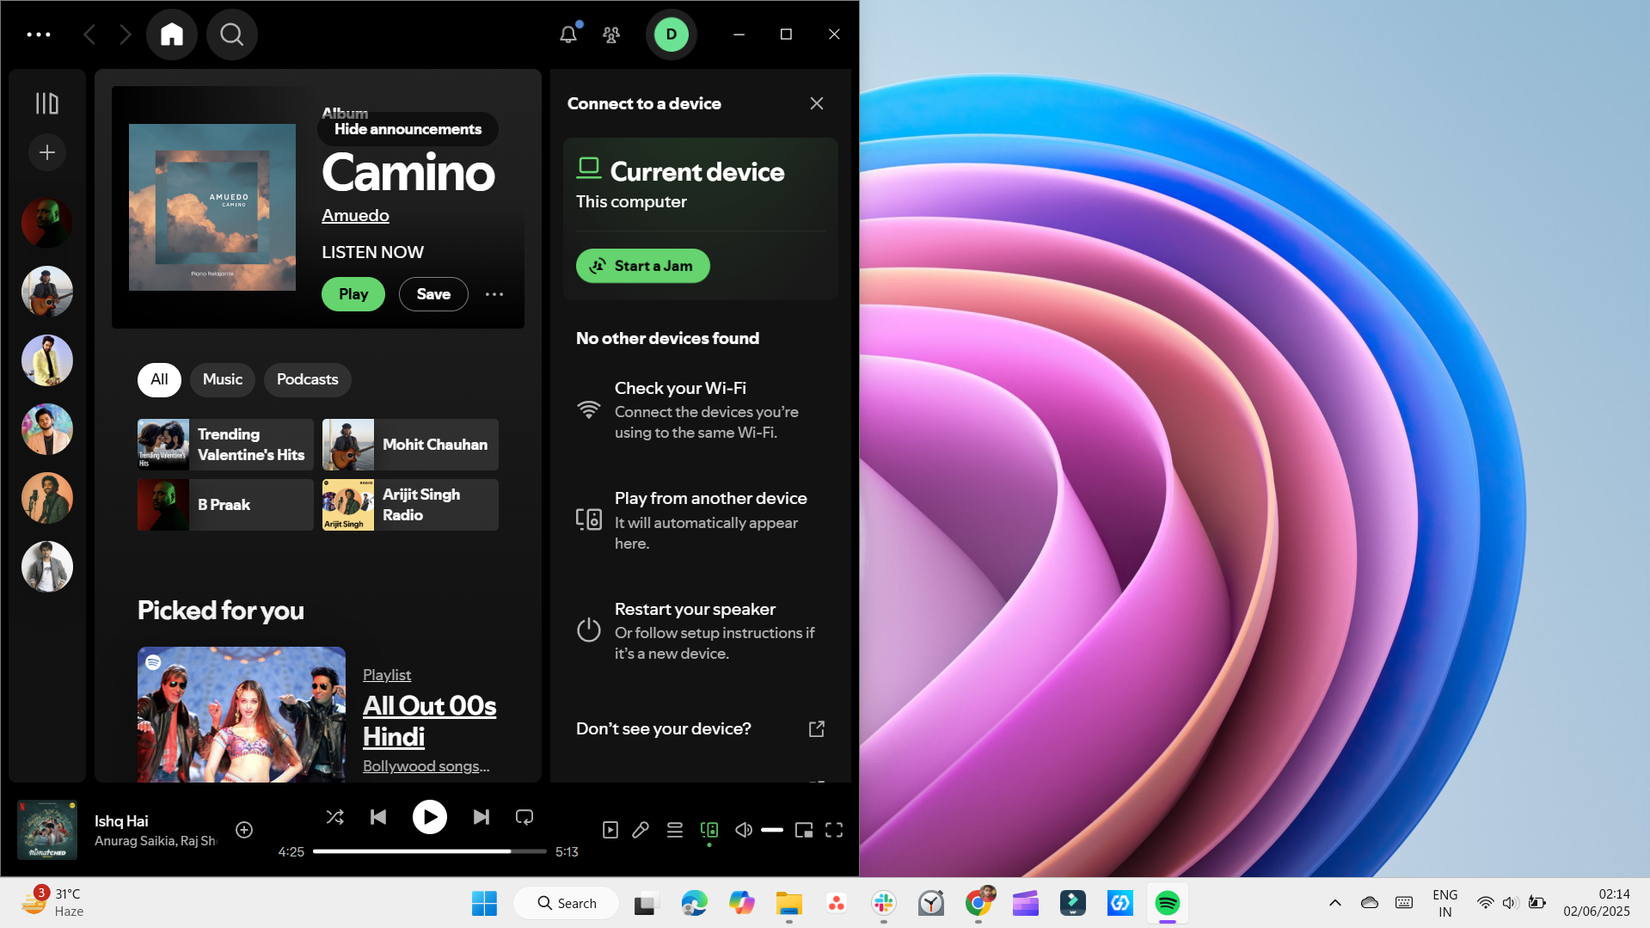Enter full screen playback mode
This screenshot has height=928, width=1650.
835,830
